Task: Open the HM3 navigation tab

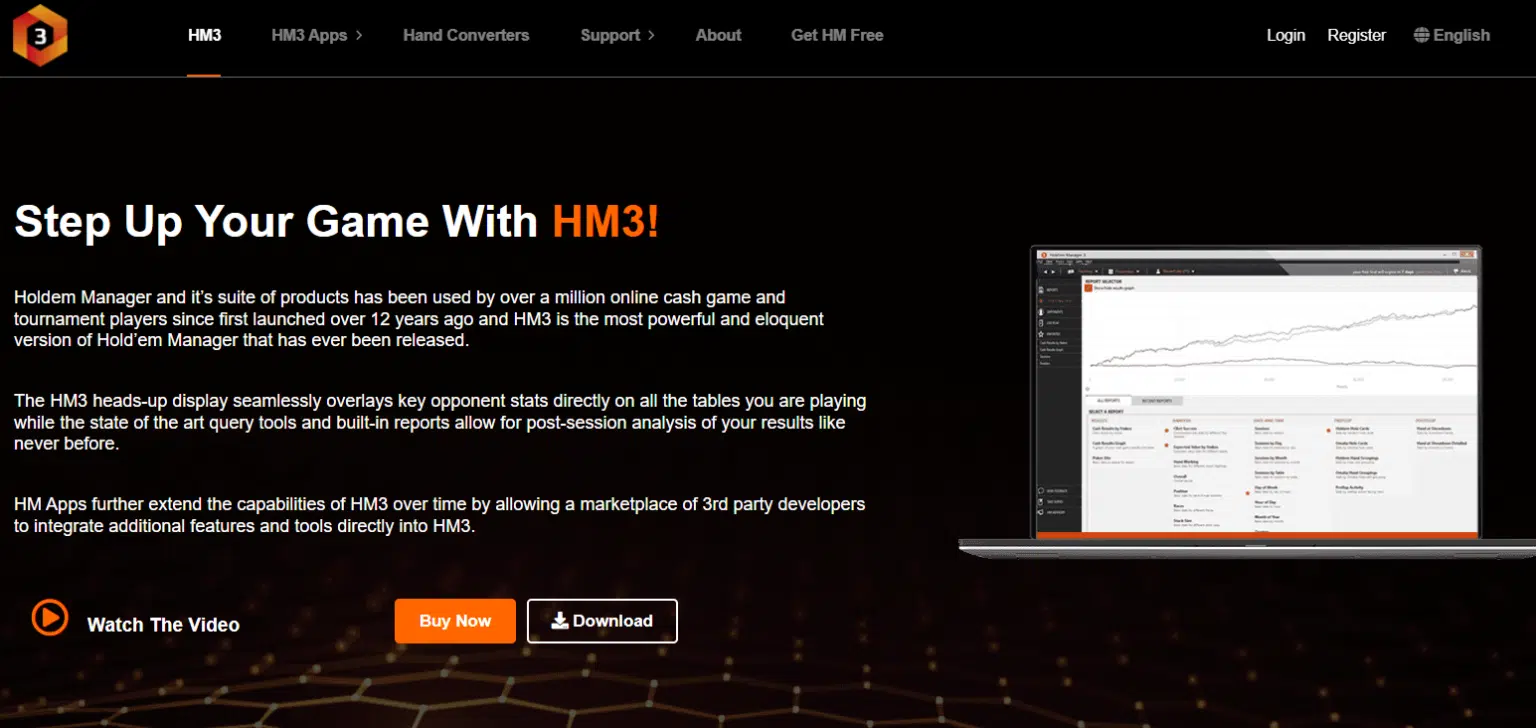Action: click(204, 35)
